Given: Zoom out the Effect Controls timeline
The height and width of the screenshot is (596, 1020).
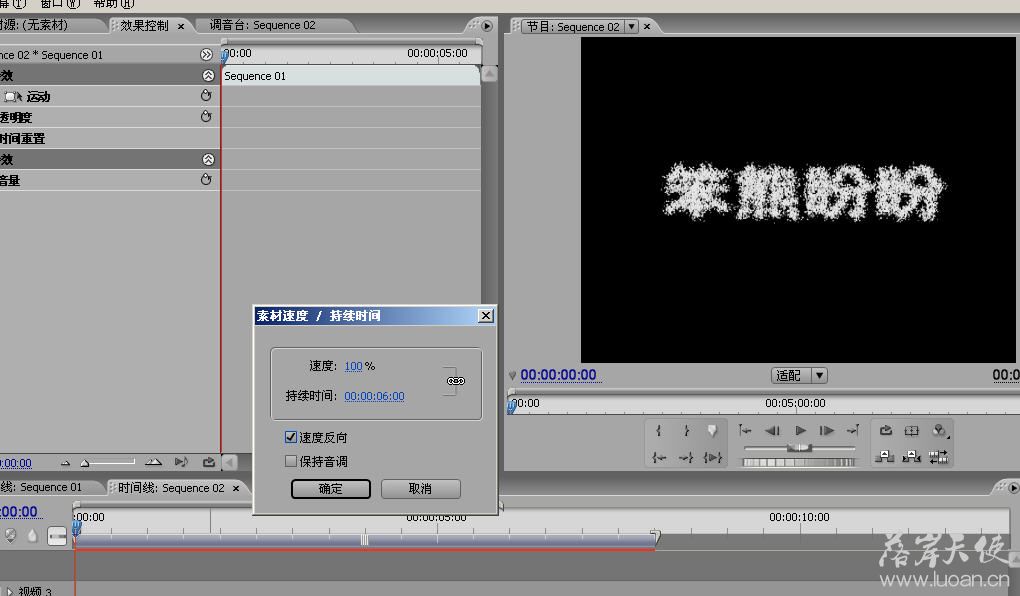Looking at the screenshot, I should tap(65, 463).
